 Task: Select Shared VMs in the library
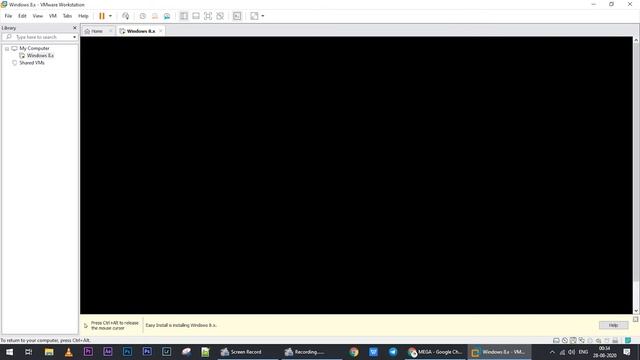(x=32, y=63)
